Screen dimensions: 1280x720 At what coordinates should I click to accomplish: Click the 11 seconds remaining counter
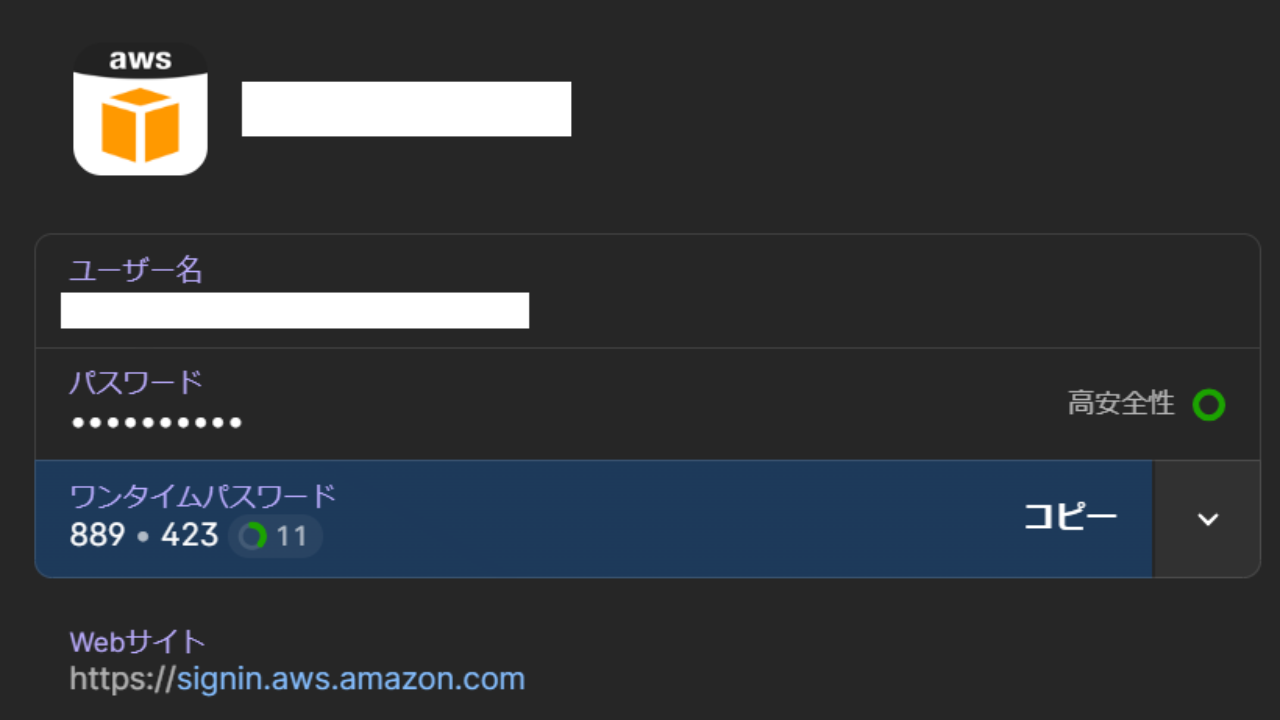[x=292, y=536]
